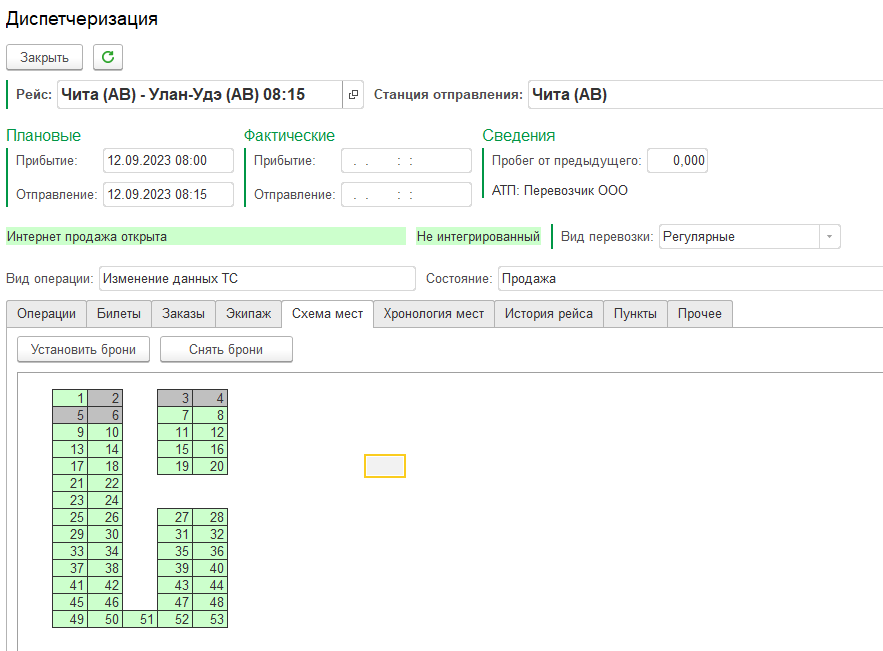Select the Экипаж tab
This screenshot has width=883, height=651.
[x=248, y=314]
